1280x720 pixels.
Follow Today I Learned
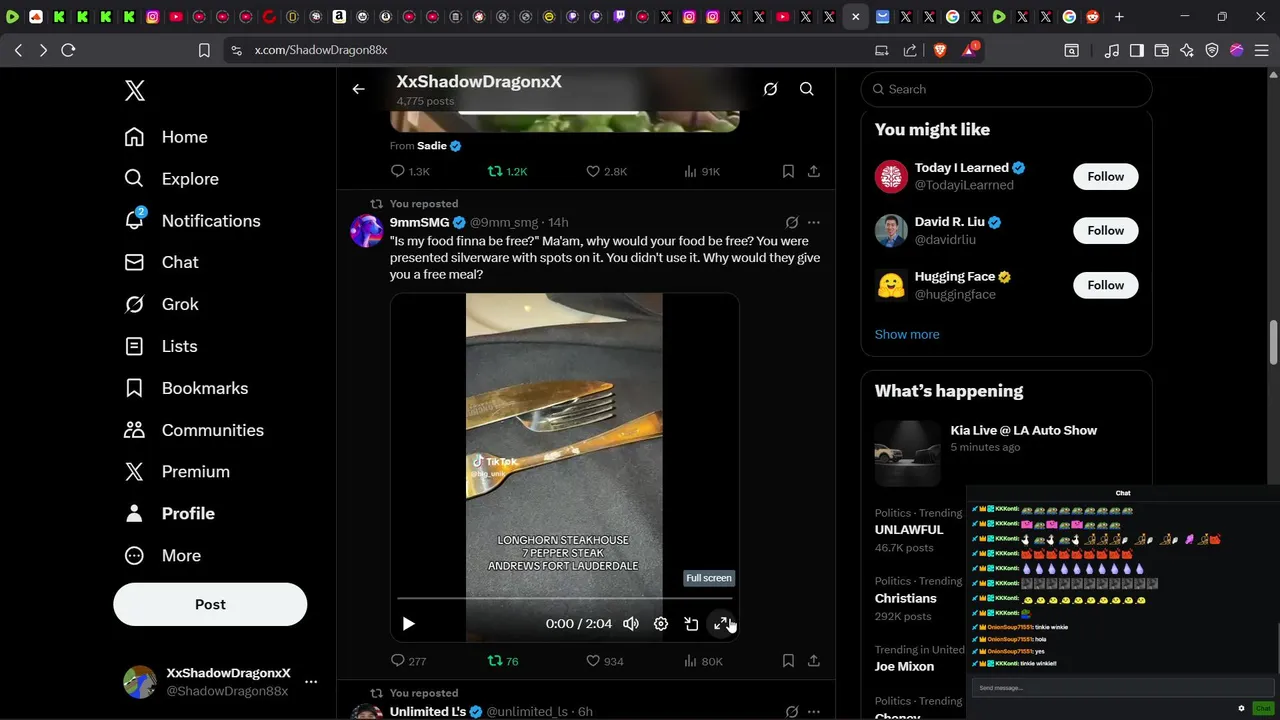[1106, 176]
